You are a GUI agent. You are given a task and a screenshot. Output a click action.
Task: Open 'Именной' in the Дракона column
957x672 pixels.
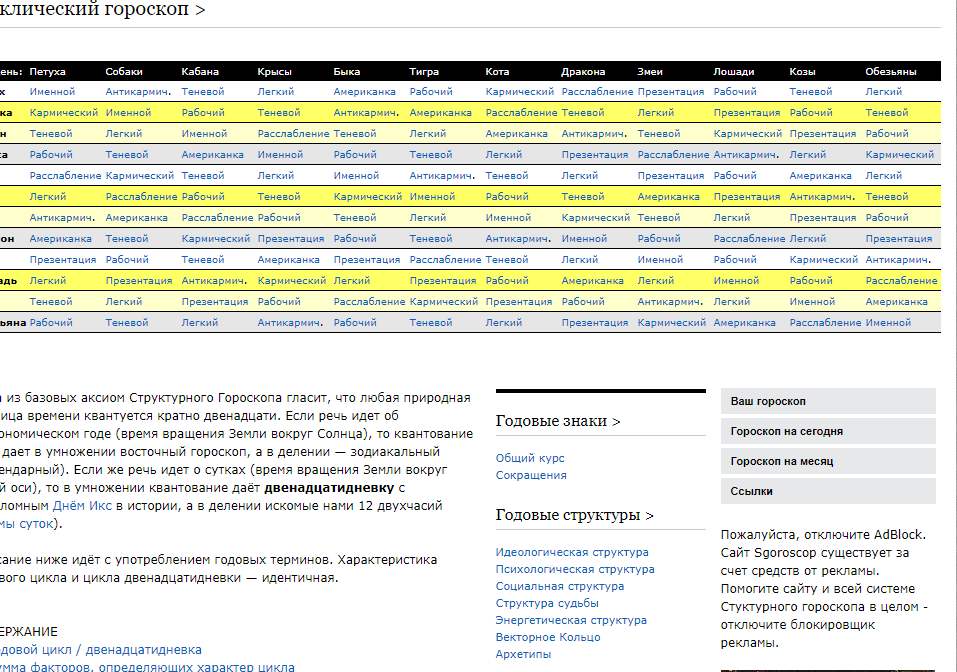coord(584,239)
